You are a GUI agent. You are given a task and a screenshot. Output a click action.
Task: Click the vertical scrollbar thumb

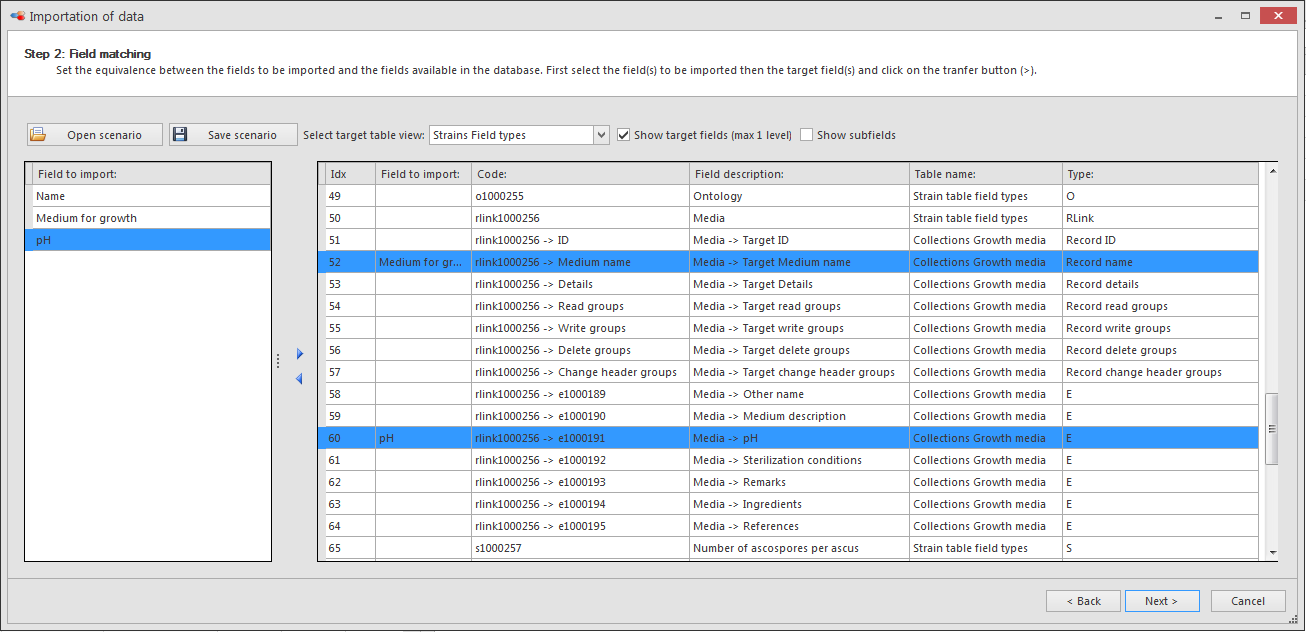coord(1272,429)
